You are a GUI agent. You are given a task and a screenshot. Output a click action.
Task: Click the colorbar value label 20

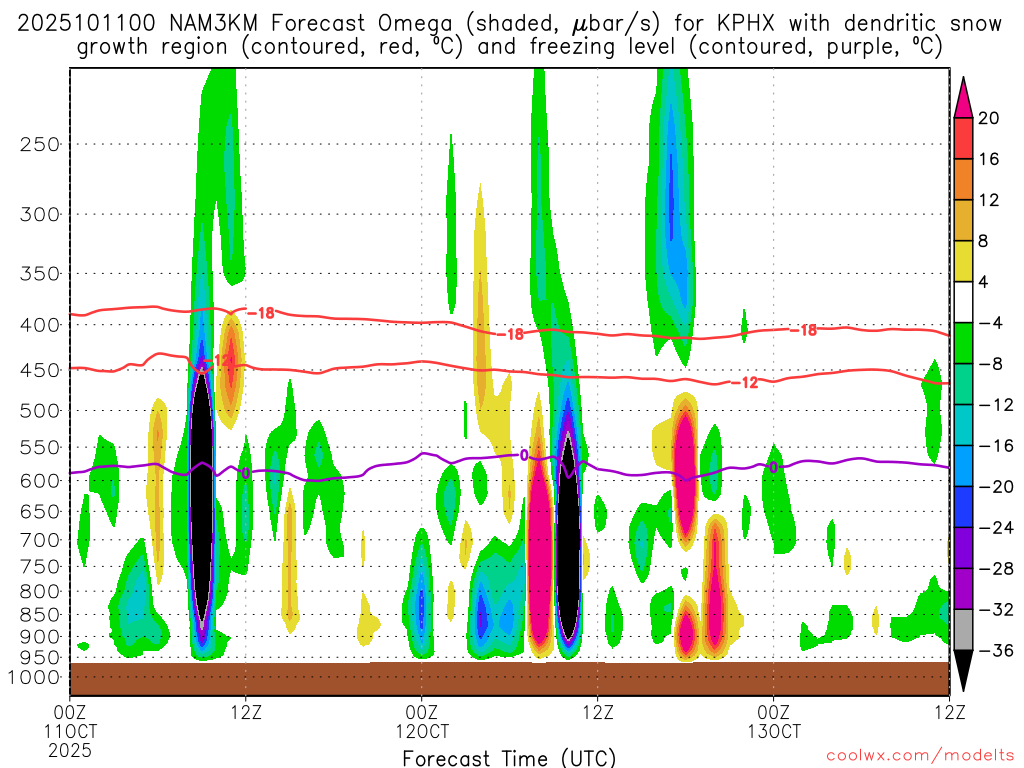click(989, 118)
